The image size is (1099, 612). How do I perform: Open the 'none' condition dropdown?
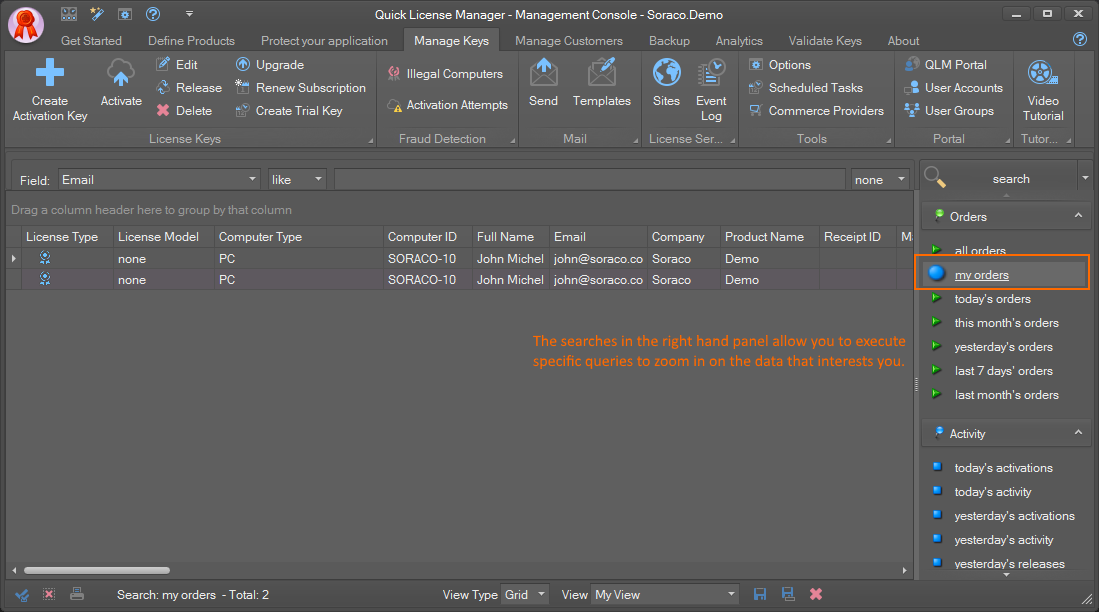click(880, 179)
